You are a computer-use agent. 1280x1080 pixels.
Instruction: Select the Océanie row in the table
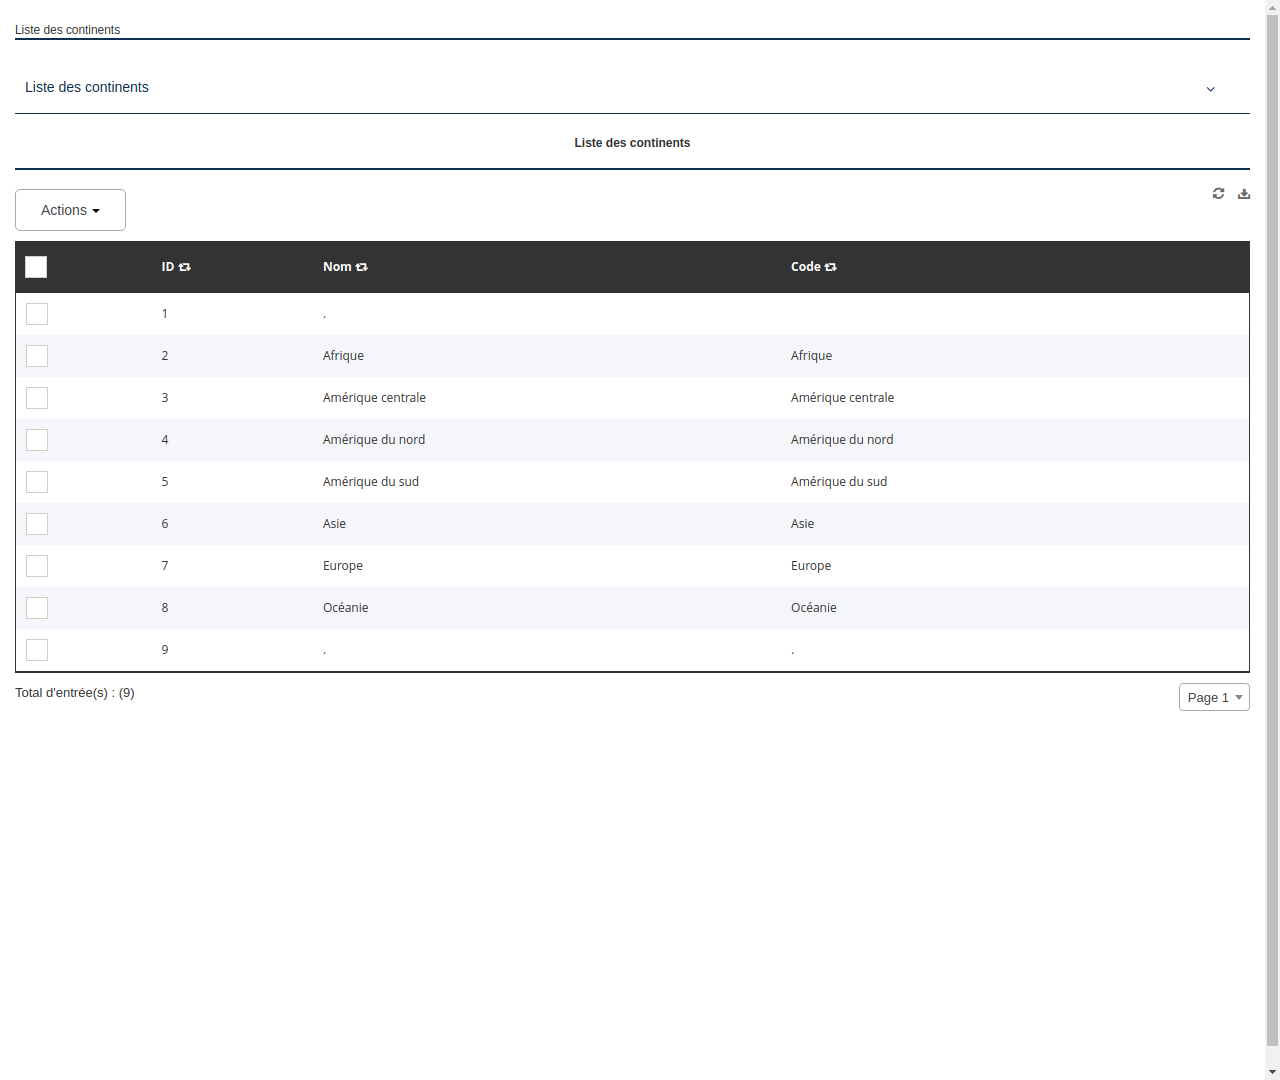click(x=346, y=607)
